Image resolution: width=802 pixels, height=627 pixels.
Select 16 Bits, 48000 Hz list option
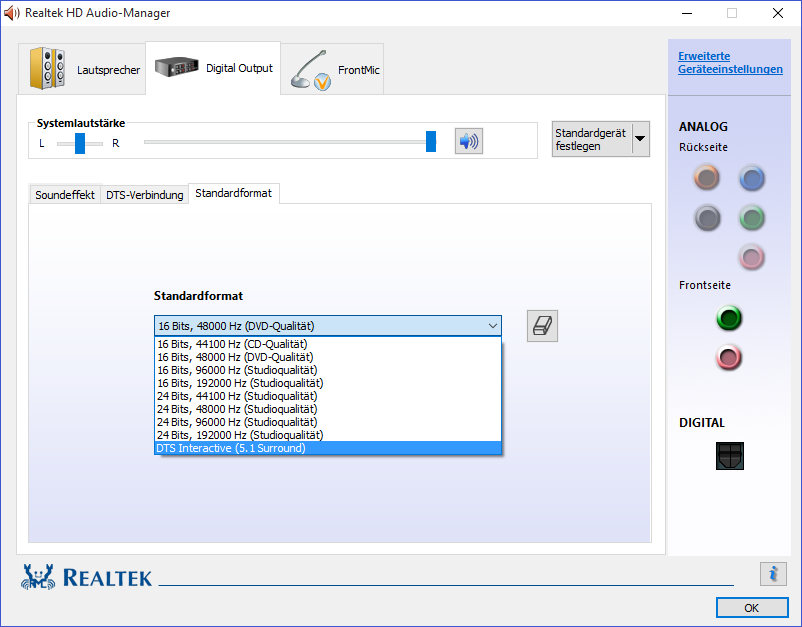click(x=327, y=357)
